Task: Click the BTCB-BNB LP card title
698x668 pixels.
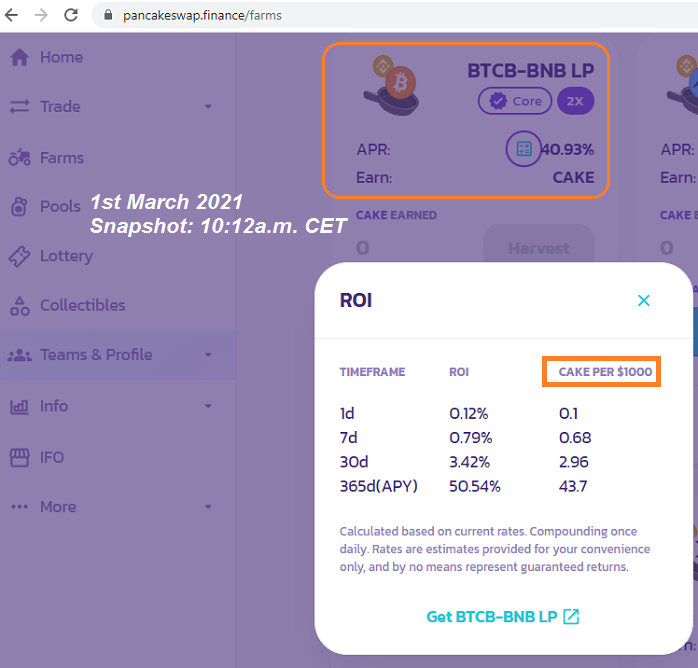Action: tap(531, 71)
